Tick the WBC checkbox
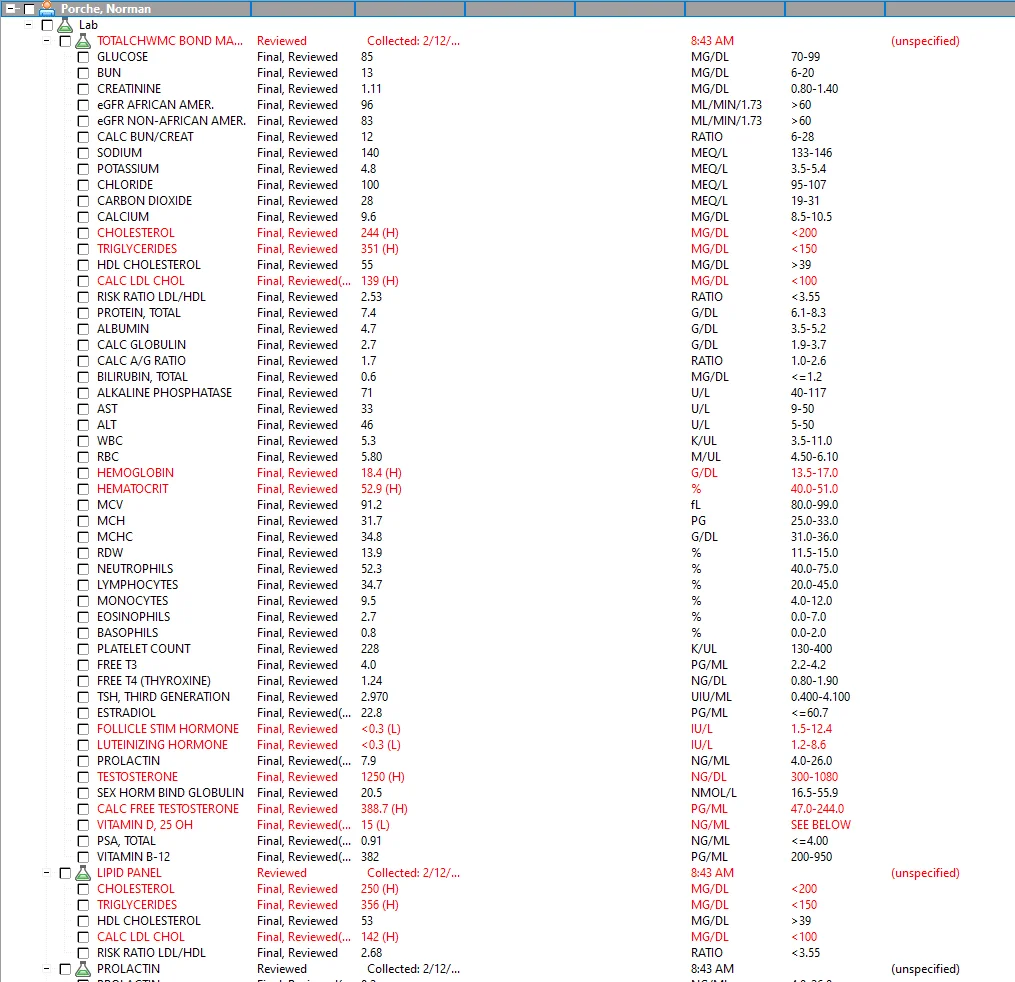Image resolution: width=1015 pixels, height=982 pixels. tap(83, 441)
